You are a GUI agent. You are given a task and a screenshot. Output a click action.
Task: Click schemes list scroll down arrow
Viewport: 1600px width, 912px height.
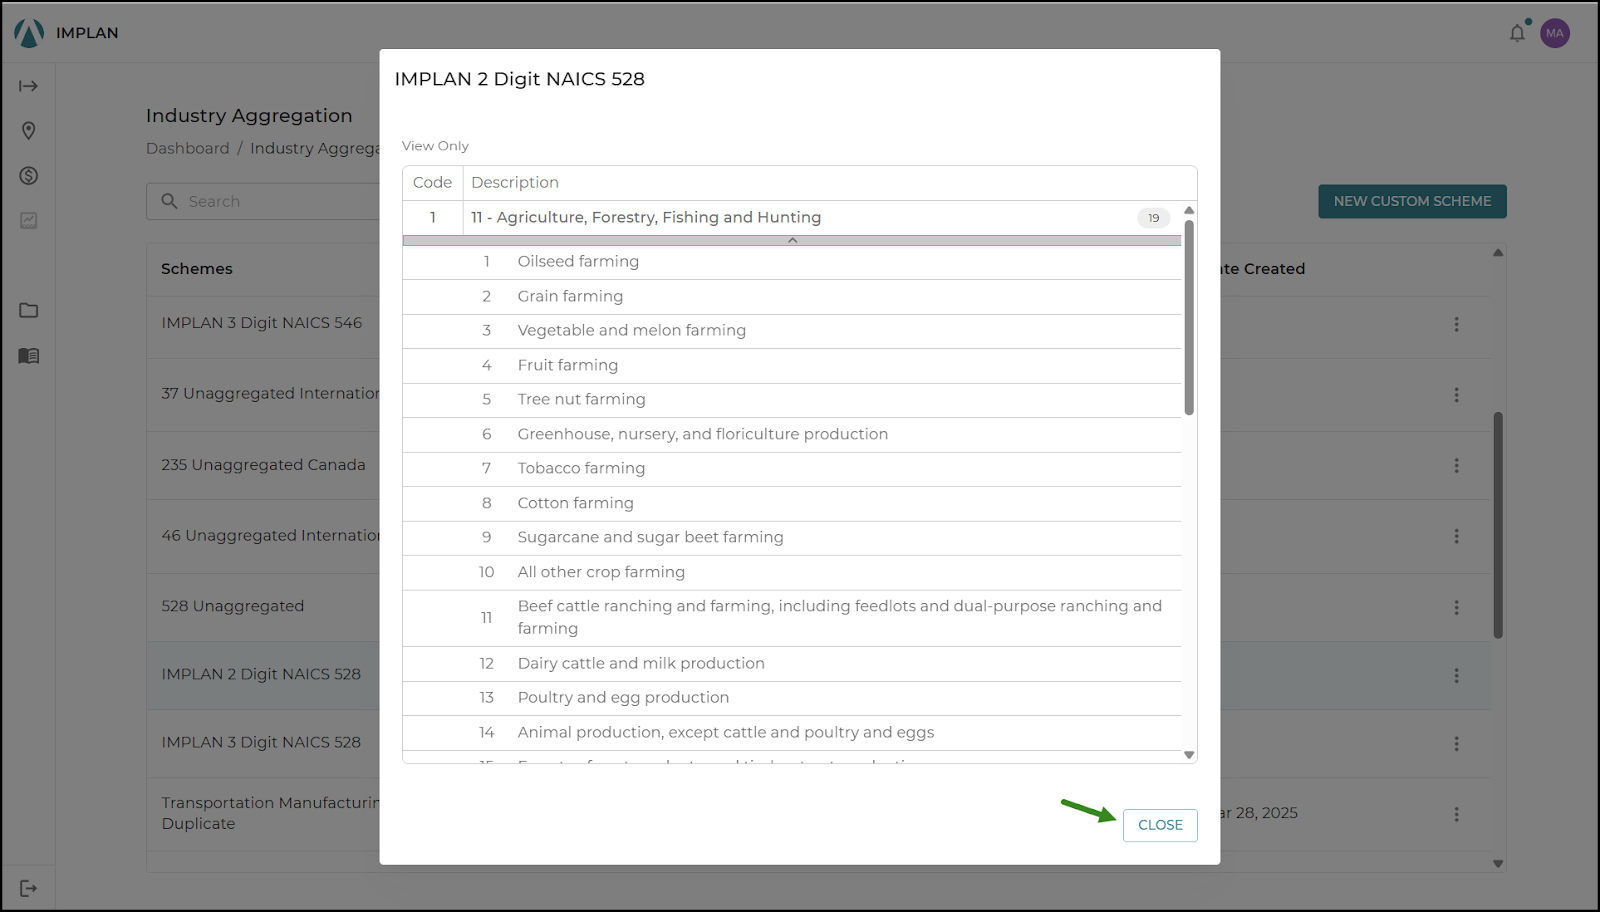point(1498,864)
